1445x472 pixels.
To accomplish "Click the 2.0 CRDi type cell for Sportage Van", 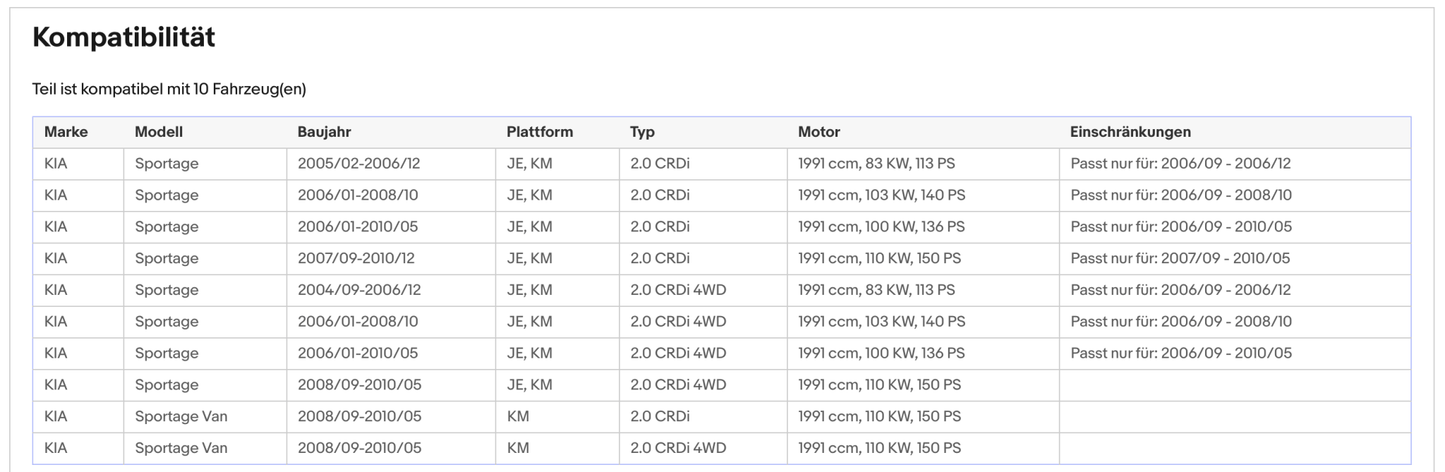I will coord(660,416).
